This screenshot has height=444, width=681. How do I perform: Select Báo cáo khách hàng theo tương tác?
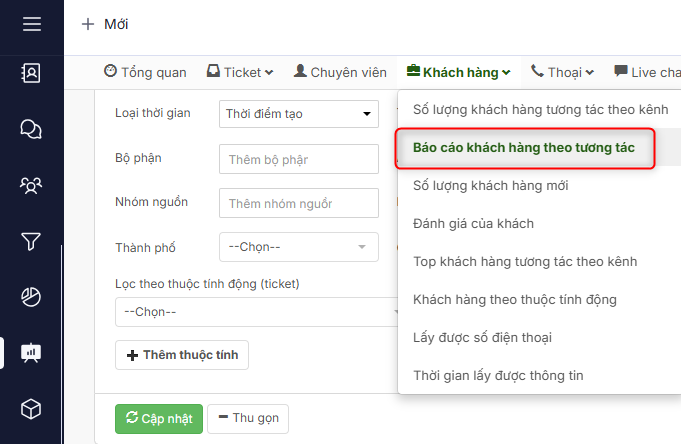coord(524,148)
